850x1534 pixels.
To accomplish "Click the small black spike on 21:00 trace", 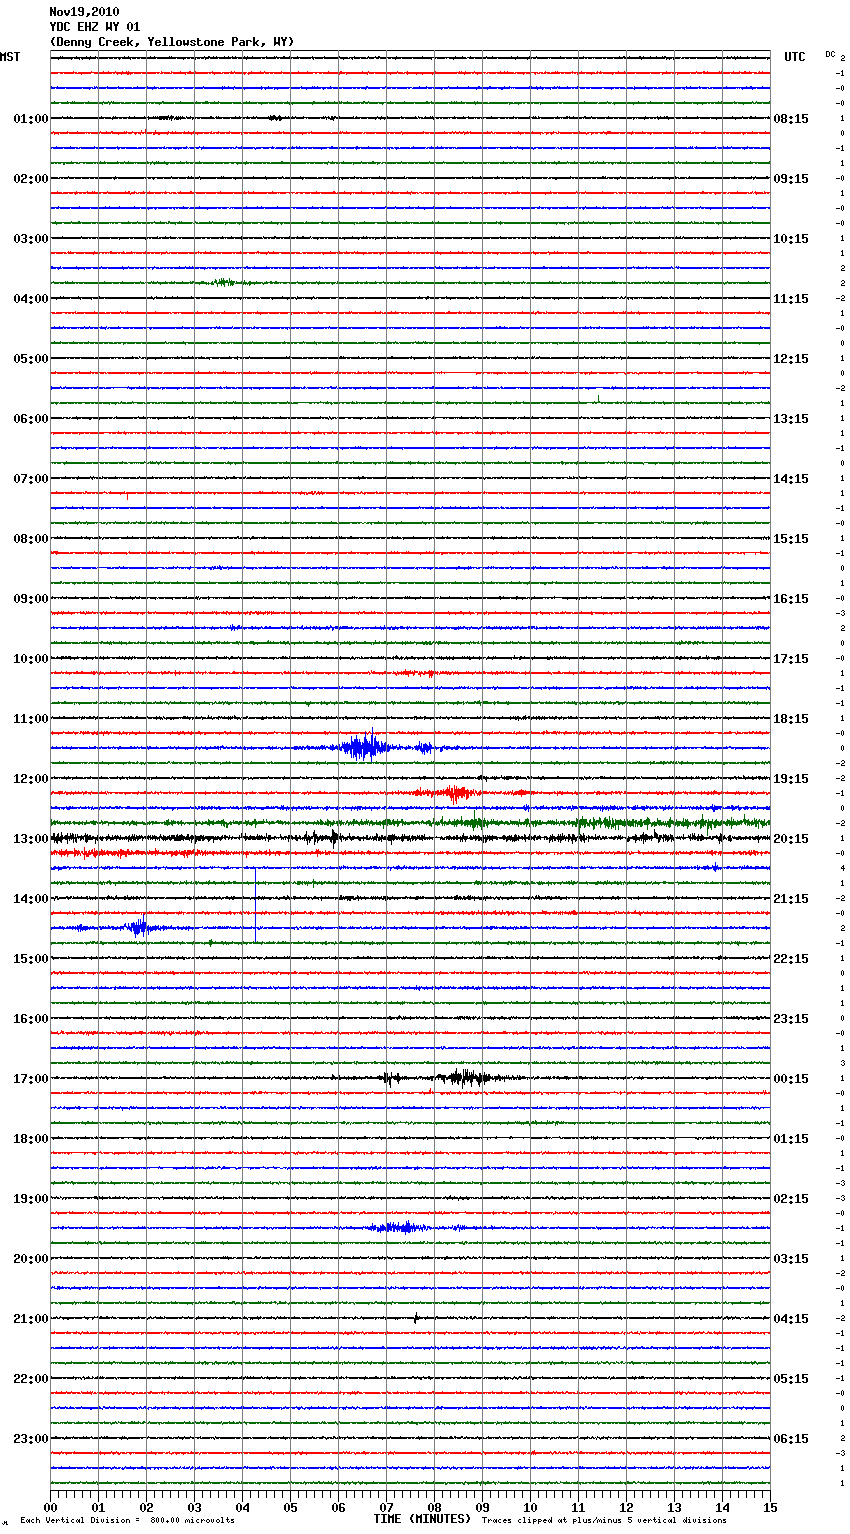I will pyautogui.click(x=416, y=1318).
